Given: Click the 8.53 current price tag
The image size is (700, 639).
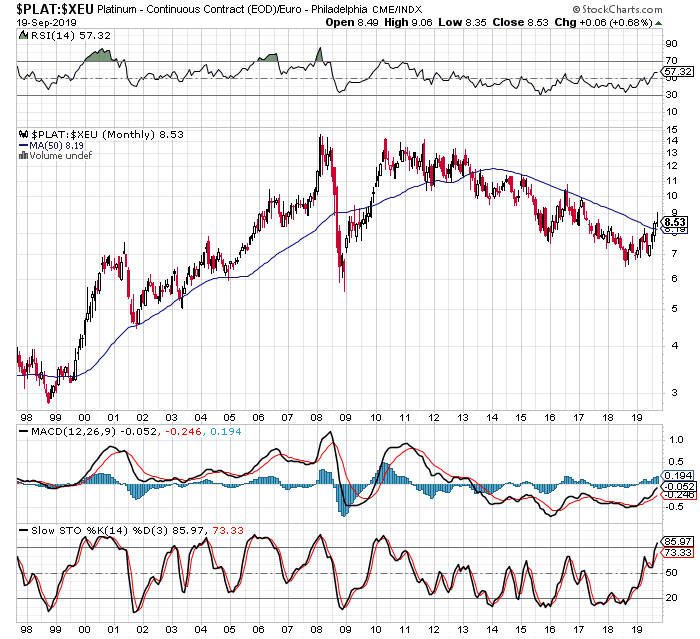Looking at the screenshot, I should [675, 223].
